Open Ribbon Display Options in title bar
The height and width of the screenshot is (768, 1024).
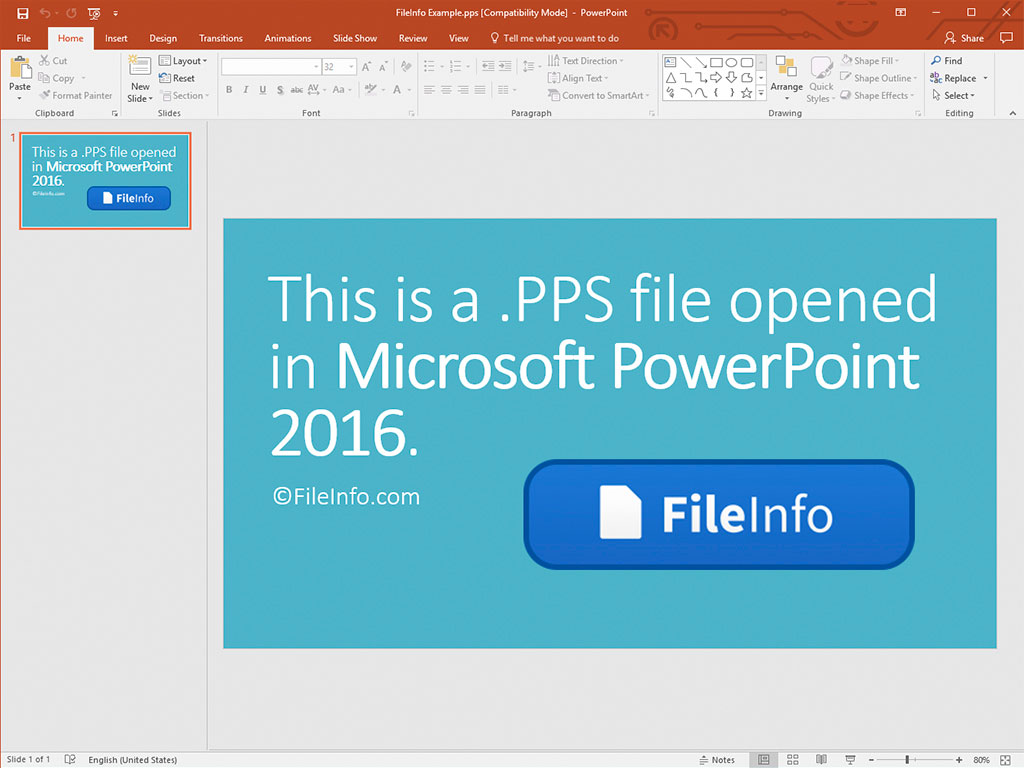point(901,12)
